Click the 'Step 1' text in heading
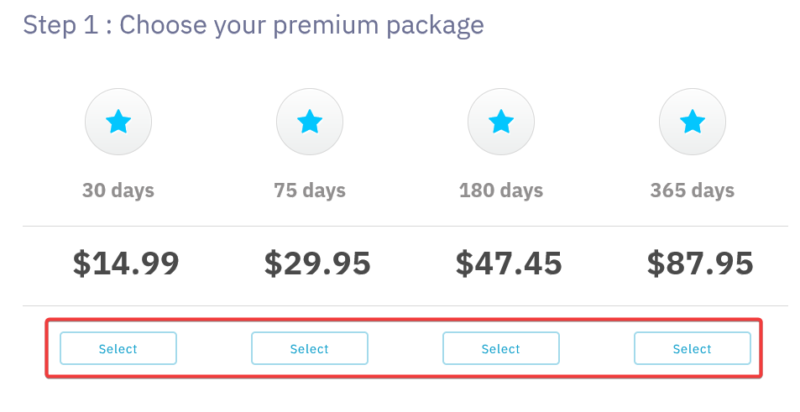This screenshot has width=800, height=412. (61, 24)
